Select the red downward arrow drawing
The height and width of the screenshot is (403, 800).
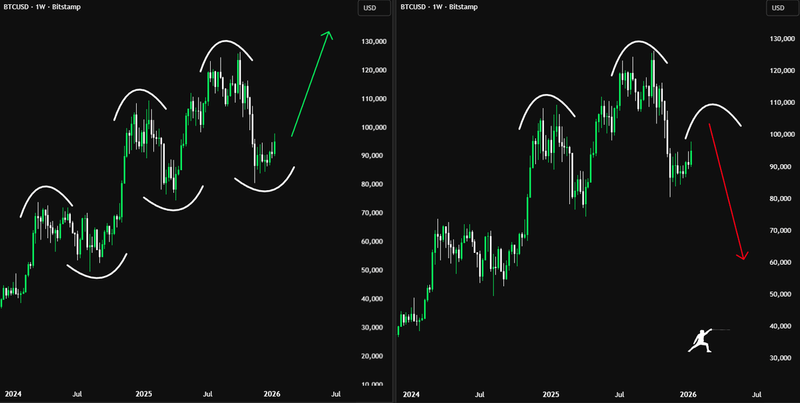click(x=727, y=192)
